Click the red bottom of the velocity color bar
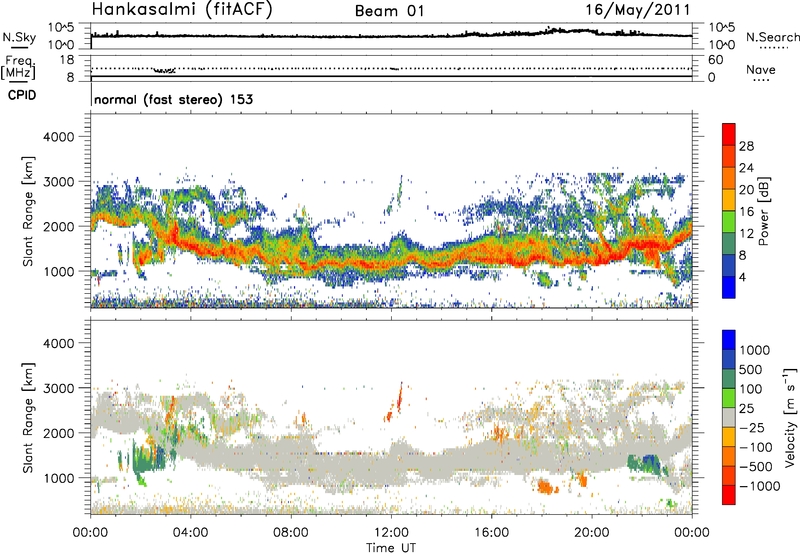 [729, 495]
